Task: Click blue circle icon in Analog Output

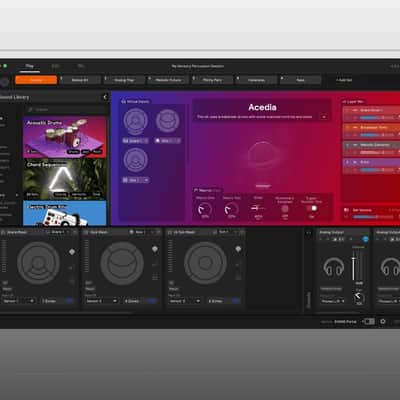Action: [365, 239]
